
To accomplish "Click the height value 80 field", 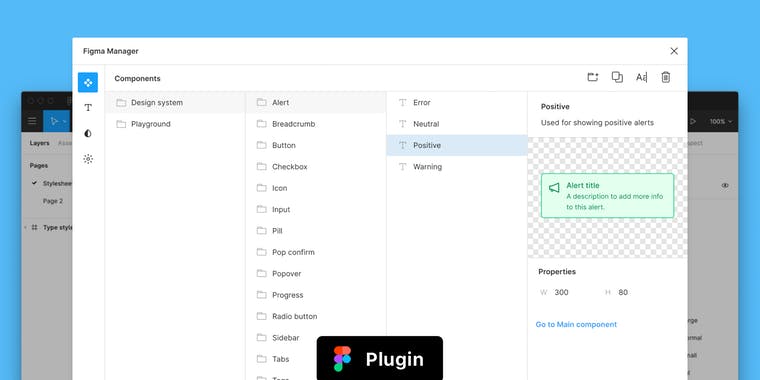I will pos(623,292).
